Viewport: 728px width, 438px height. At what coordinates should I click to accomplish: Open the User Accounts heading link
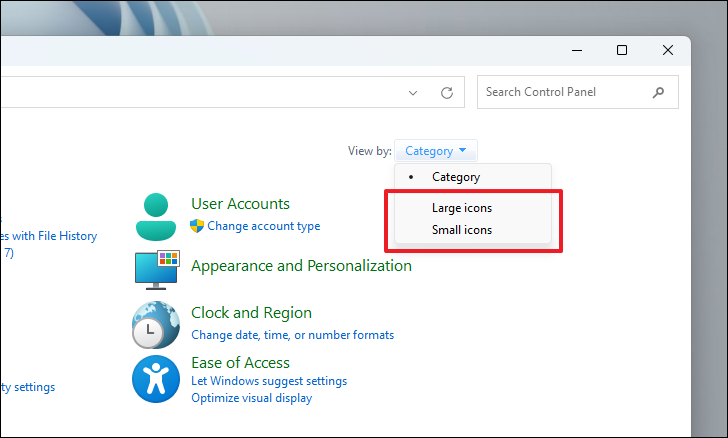[240, 204]
